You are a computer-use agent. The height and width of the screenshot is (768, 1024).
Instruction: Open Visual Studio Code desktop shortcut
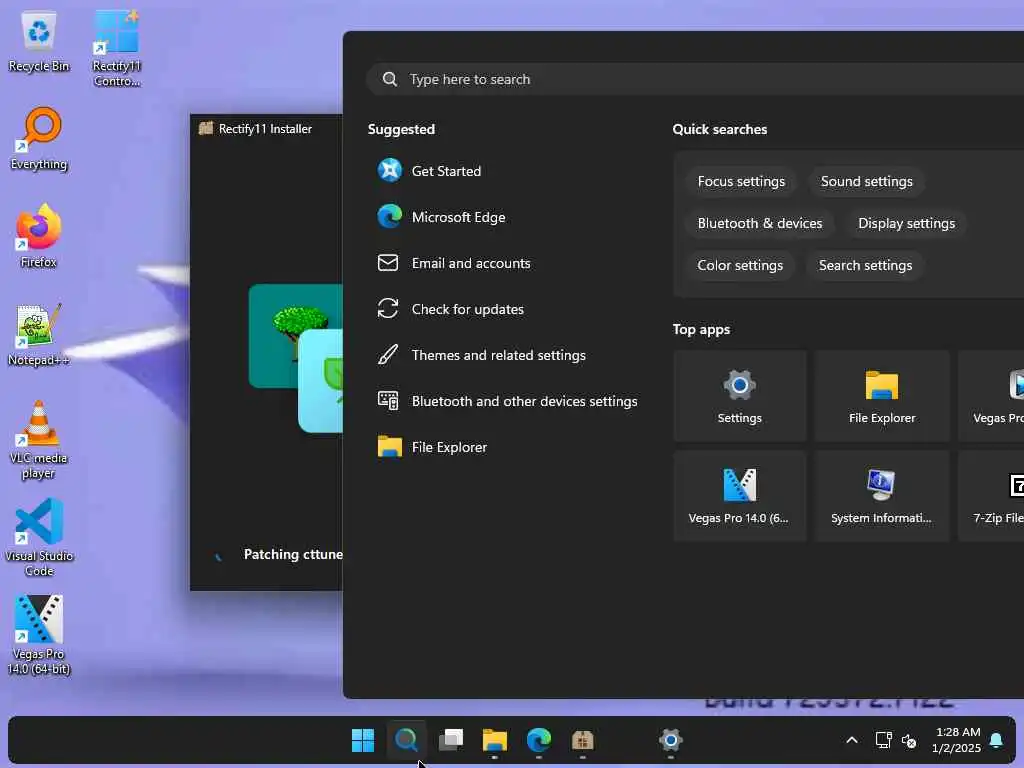pos(39,537)
